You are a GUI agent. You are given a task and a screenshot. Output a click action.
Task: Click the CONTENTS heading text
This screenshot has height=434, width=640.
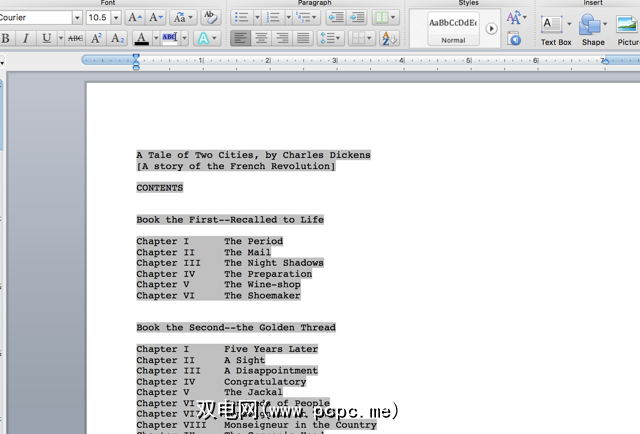[160, 188]
